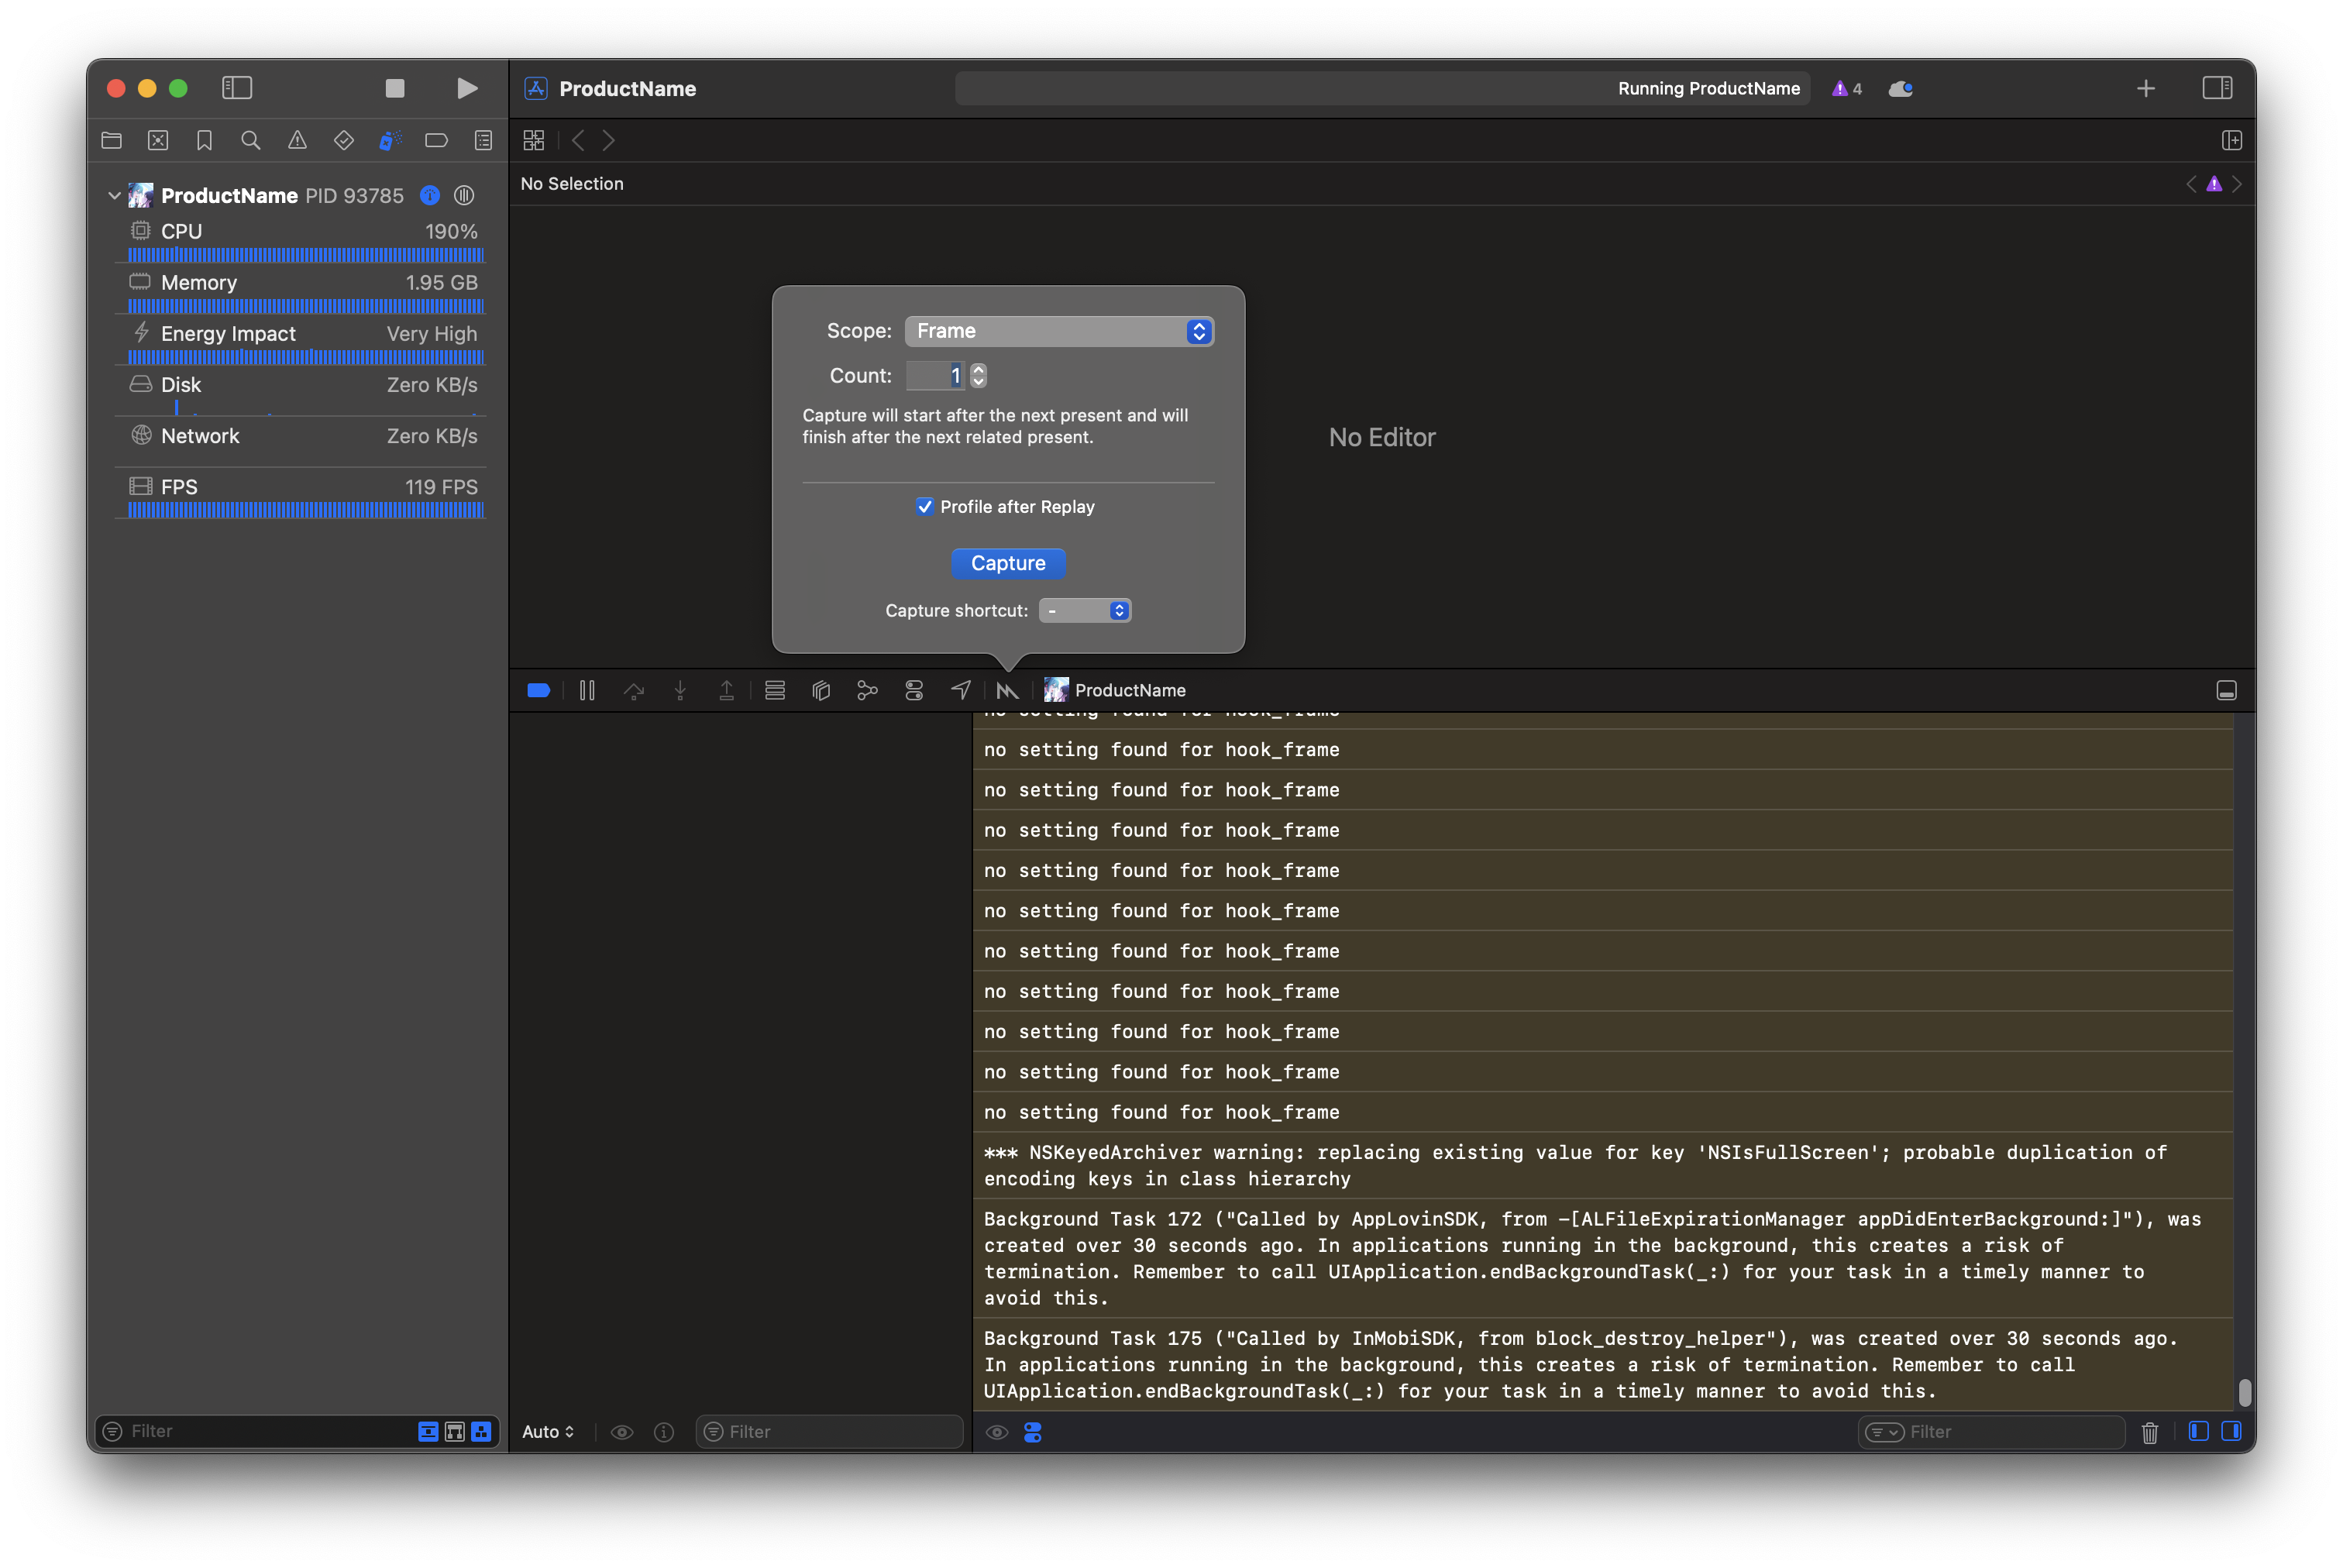Jump to the next issue arrow

point(2237,184)
